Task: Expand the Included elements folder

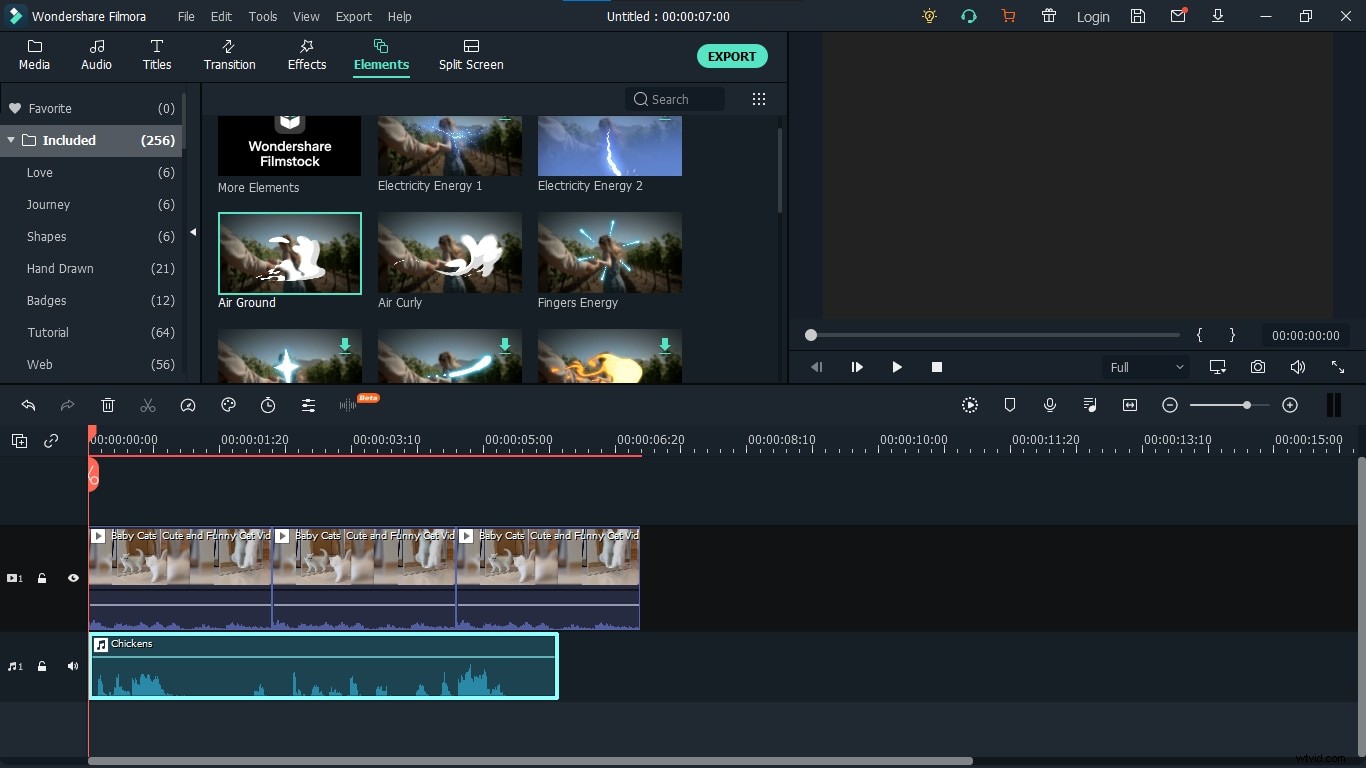Action: point(13,140)
